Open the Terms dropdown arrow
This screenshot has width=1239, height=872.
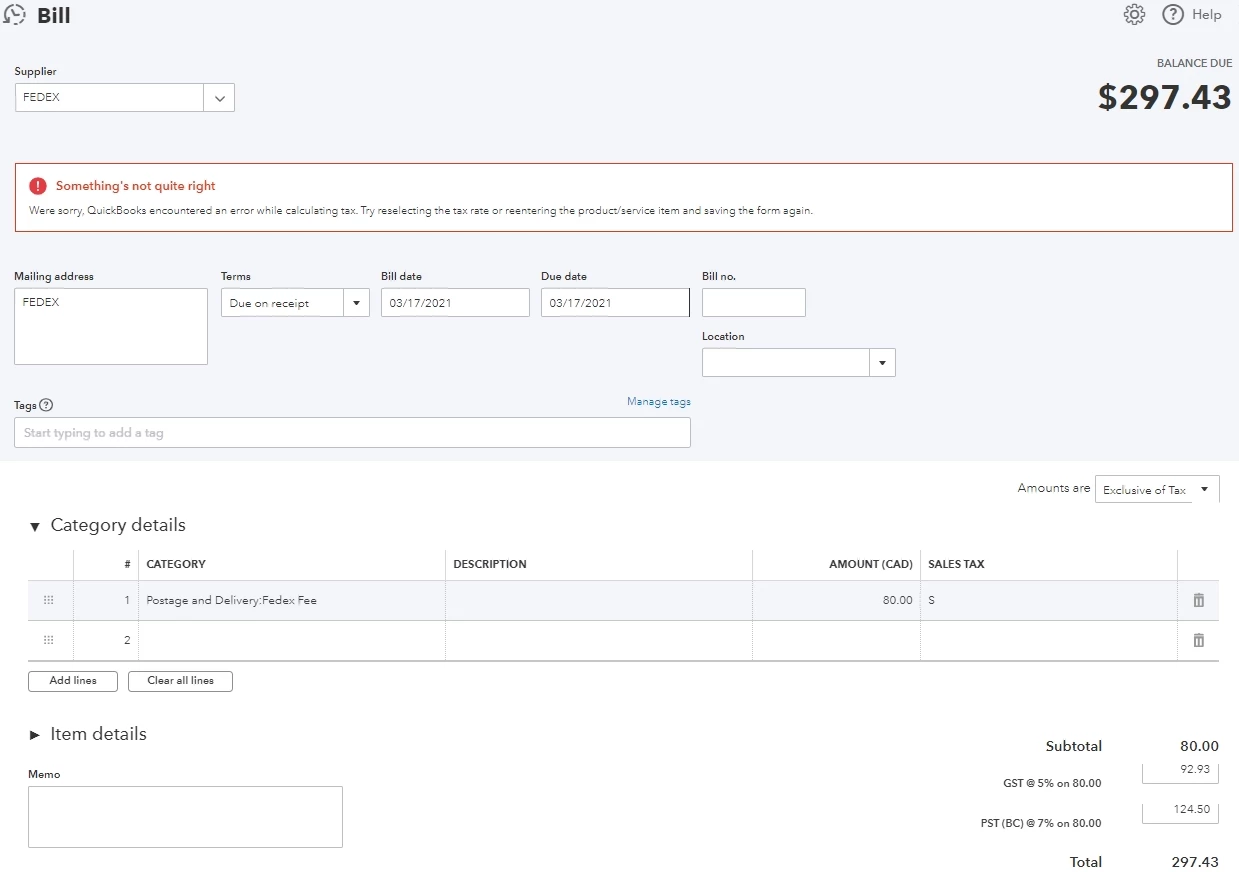[356, 303]
